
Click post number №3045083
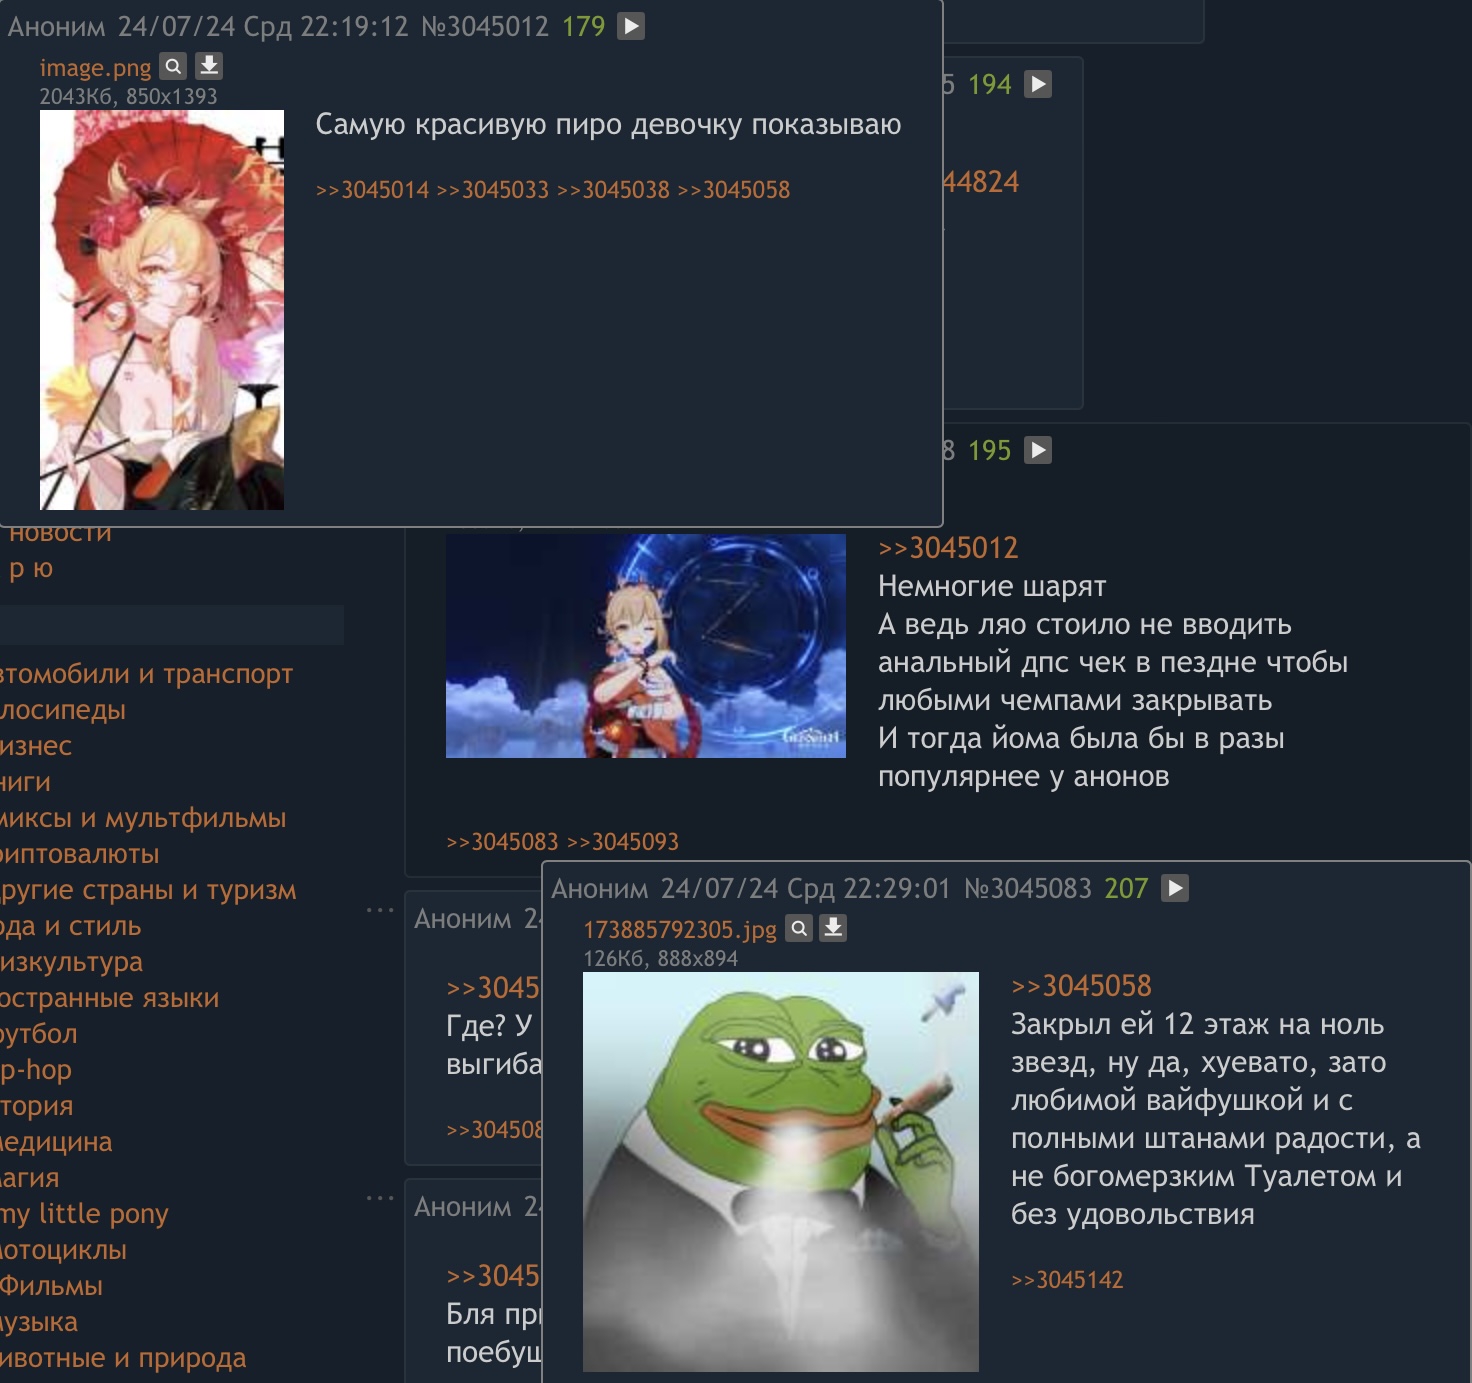(x=1027, y=888)
